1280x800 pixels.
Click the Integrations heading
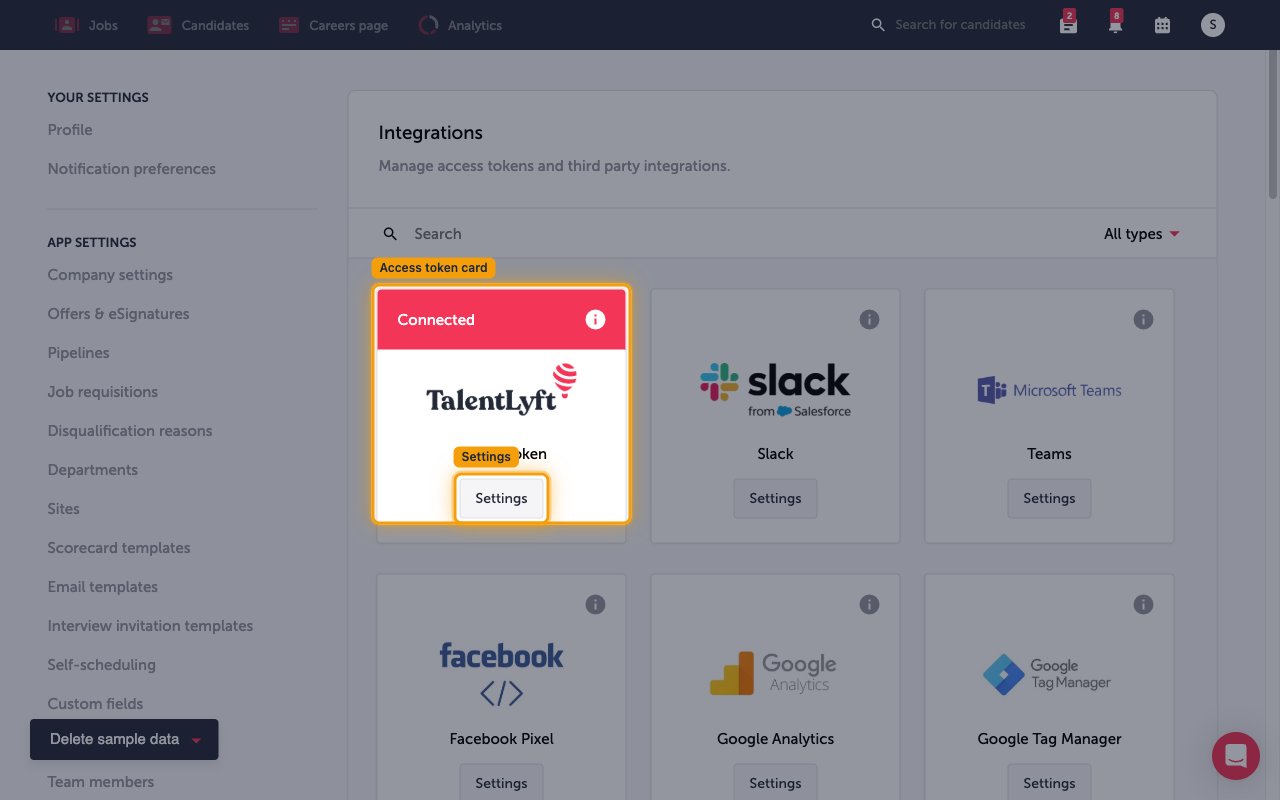click(x=430, y=133)
